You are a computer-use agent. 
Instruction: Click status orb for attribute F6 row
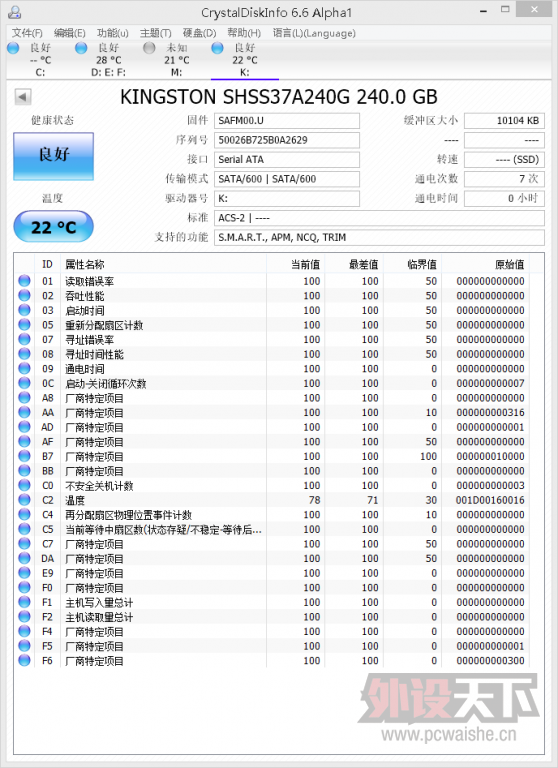click(24, 660)
